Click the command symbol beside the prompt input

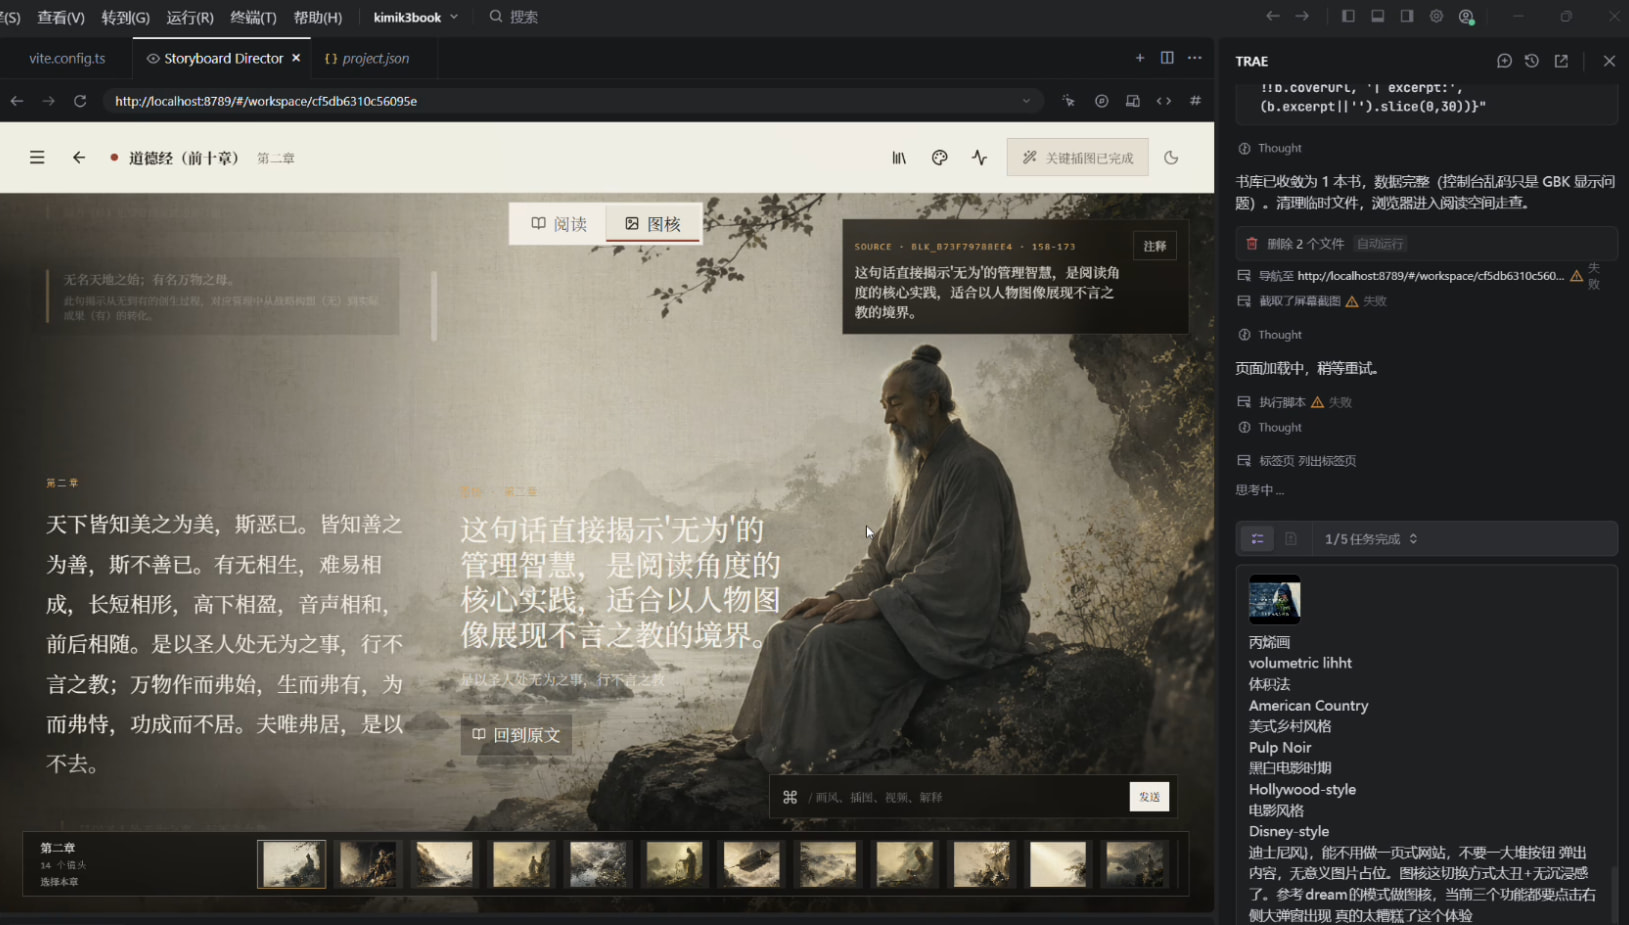tap(790, 797)
